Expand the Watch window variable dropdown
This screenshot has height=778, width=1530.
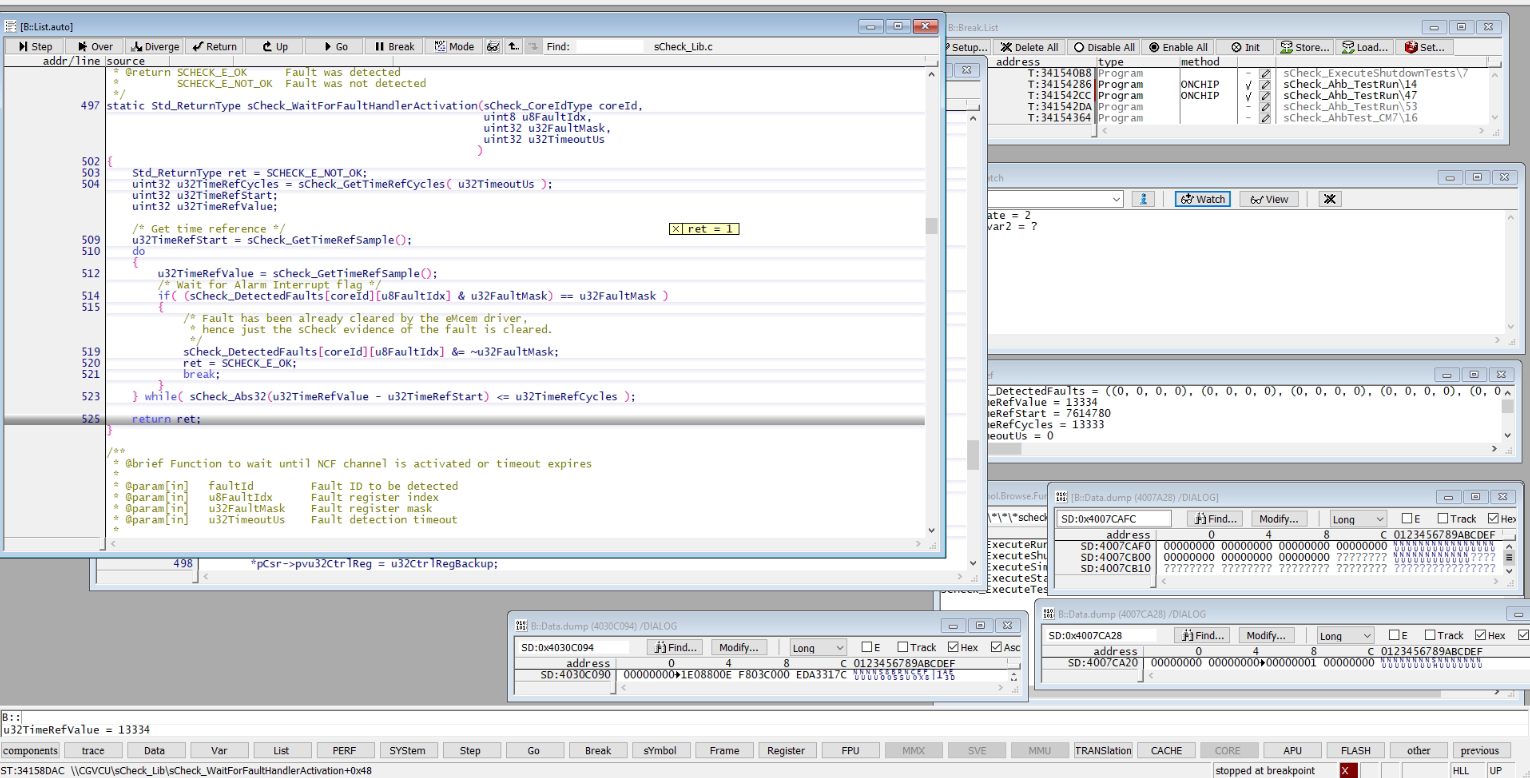click(x=1117, y=199)
